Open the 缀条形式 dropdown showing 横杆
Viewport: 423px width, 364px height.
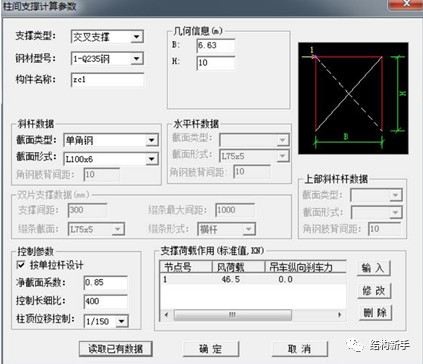(226, 229)
